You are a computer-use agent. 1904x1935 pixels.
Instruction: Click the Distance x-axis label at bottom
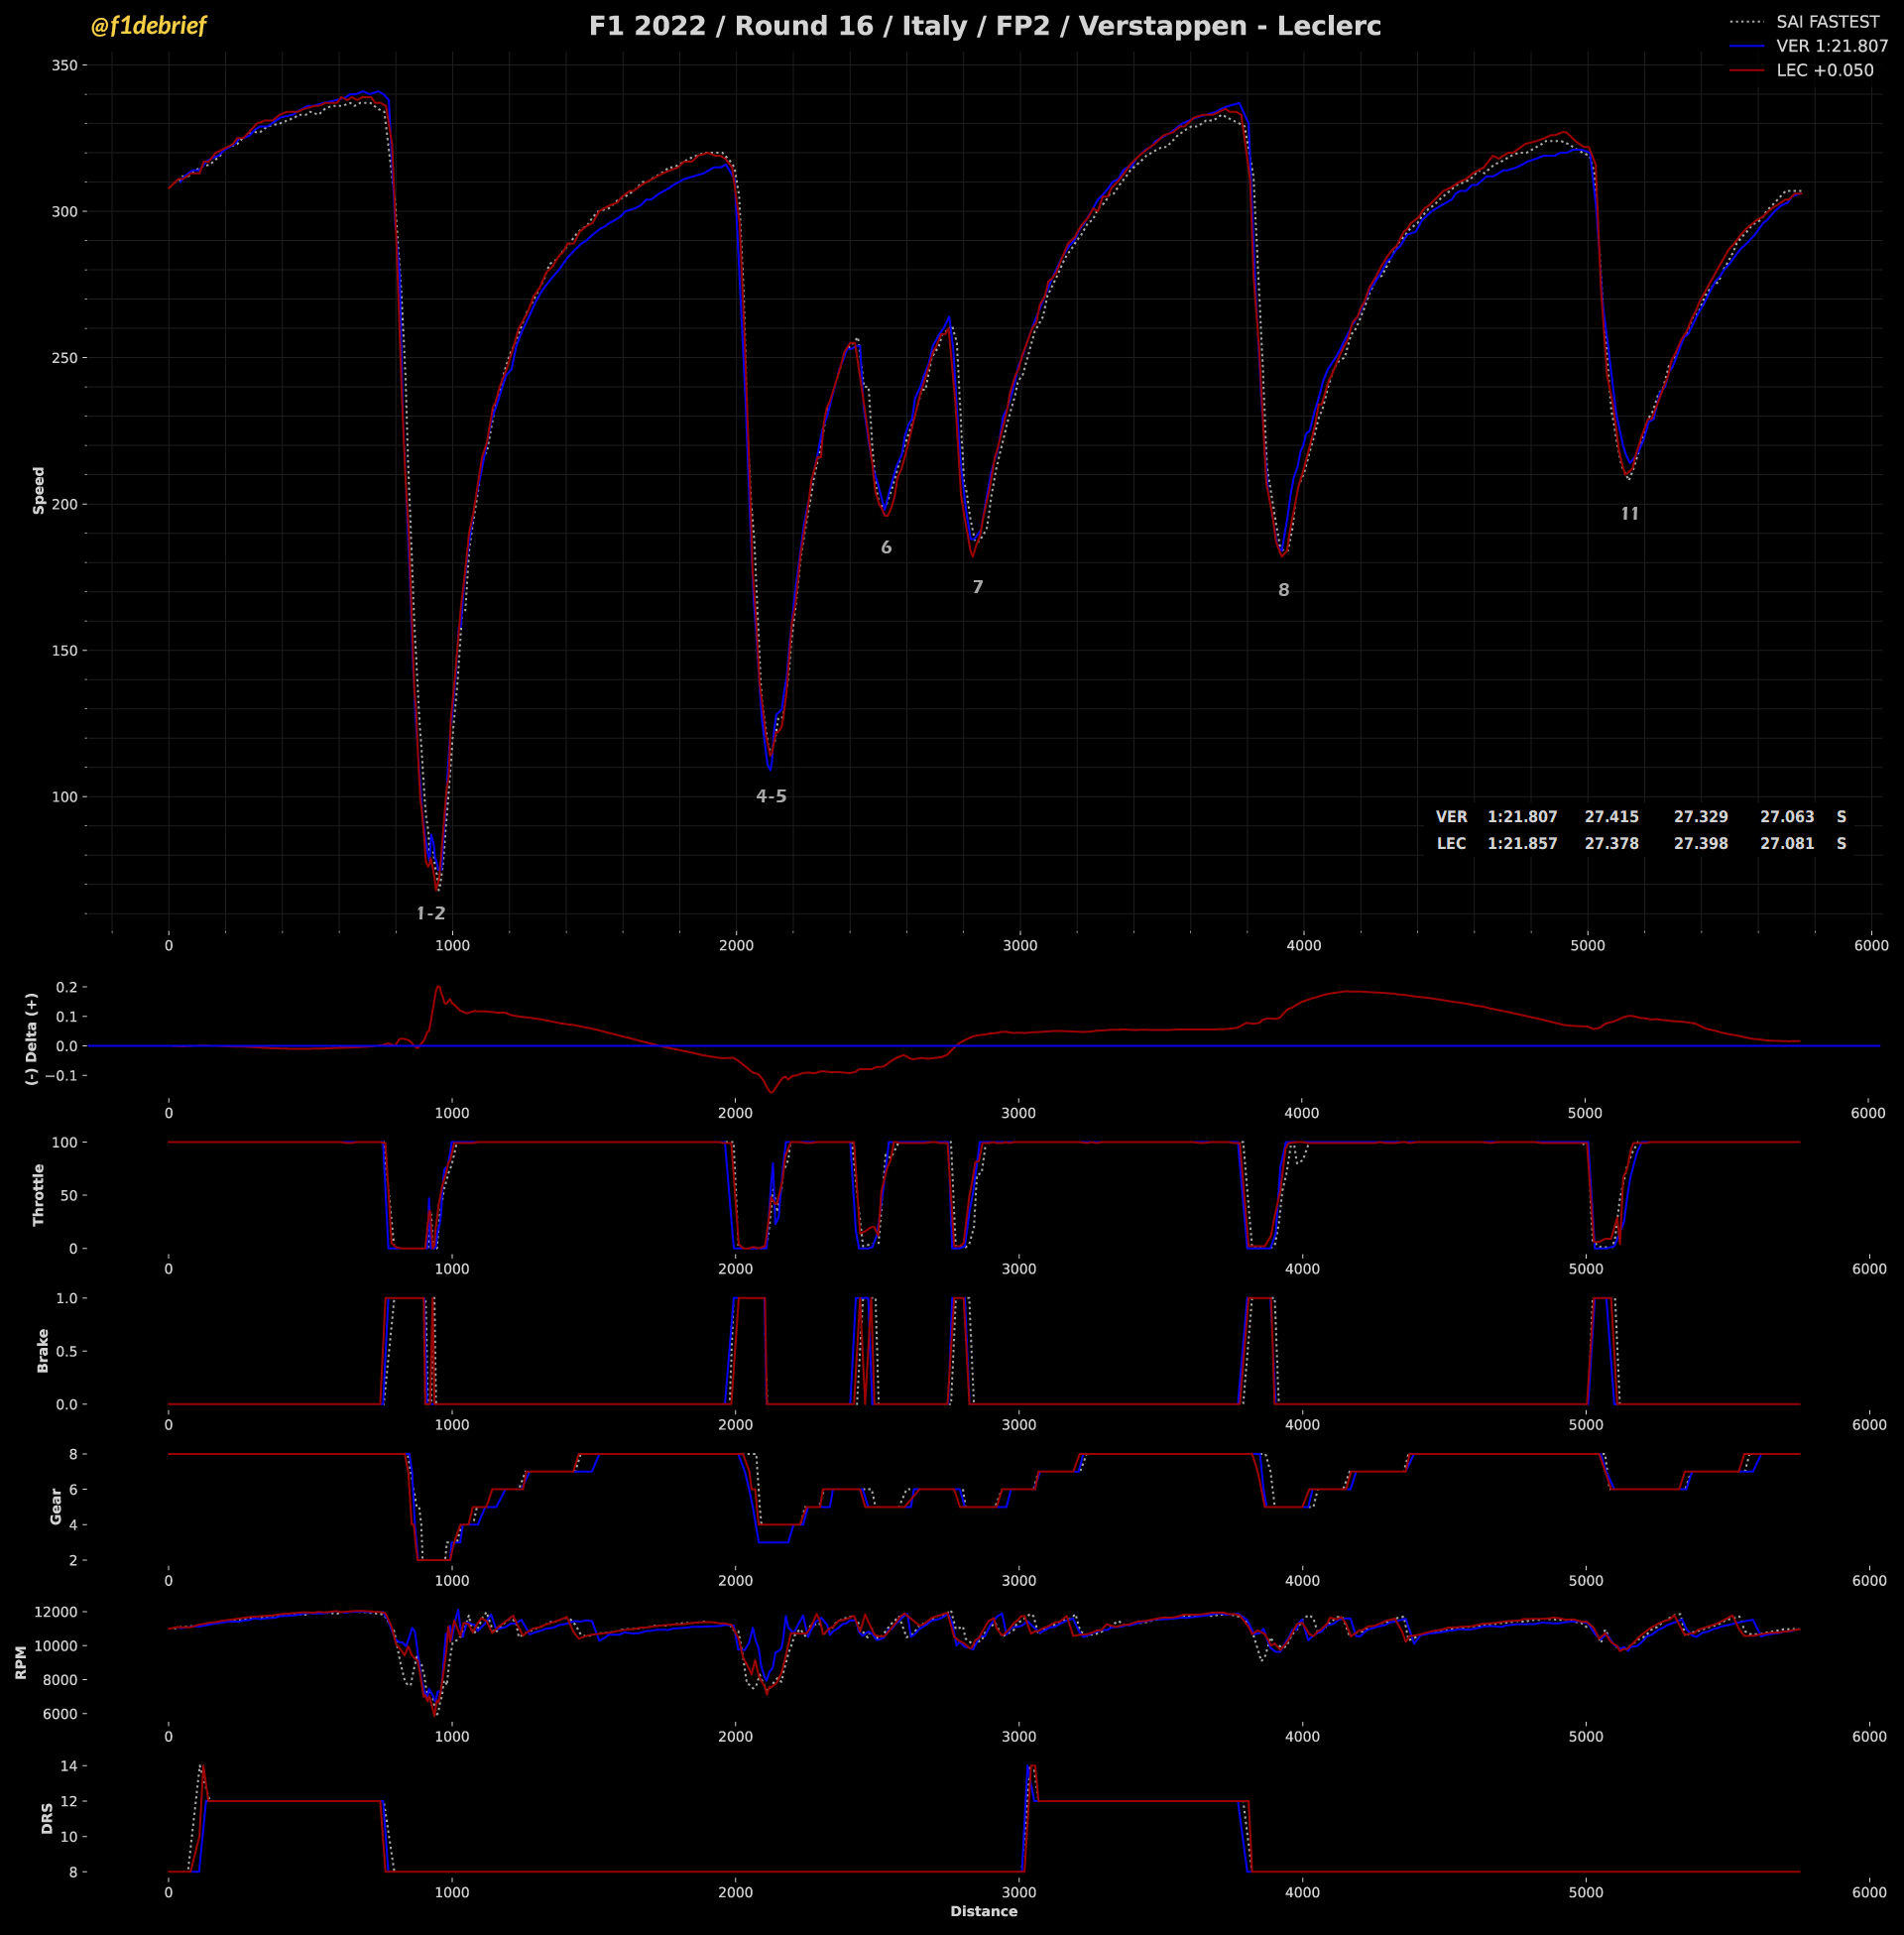point(984,1911)
